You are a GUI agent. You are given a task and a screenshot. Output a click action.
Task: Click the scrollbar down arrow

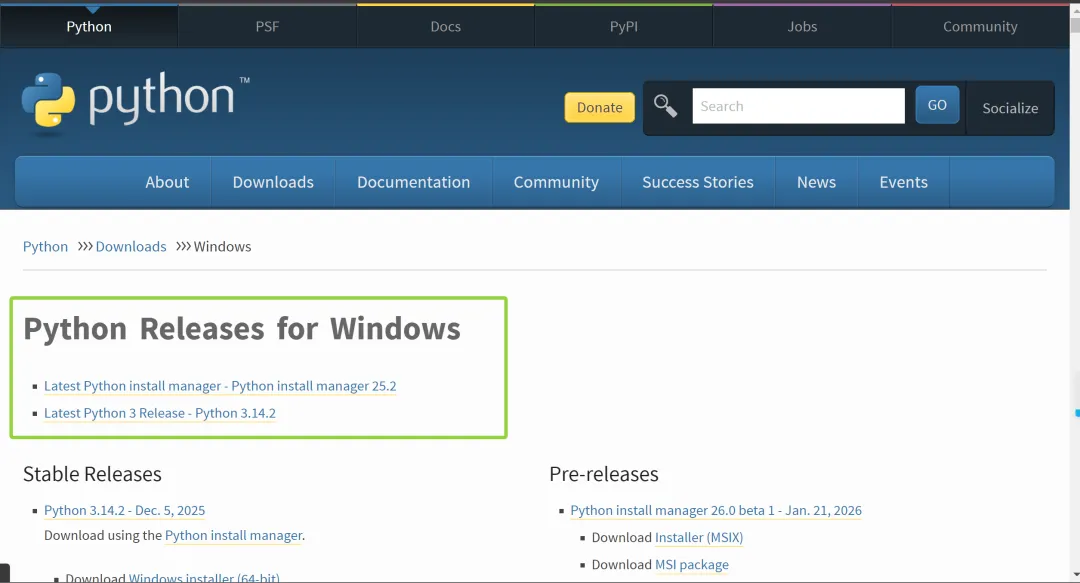(x=1074, y=575)
